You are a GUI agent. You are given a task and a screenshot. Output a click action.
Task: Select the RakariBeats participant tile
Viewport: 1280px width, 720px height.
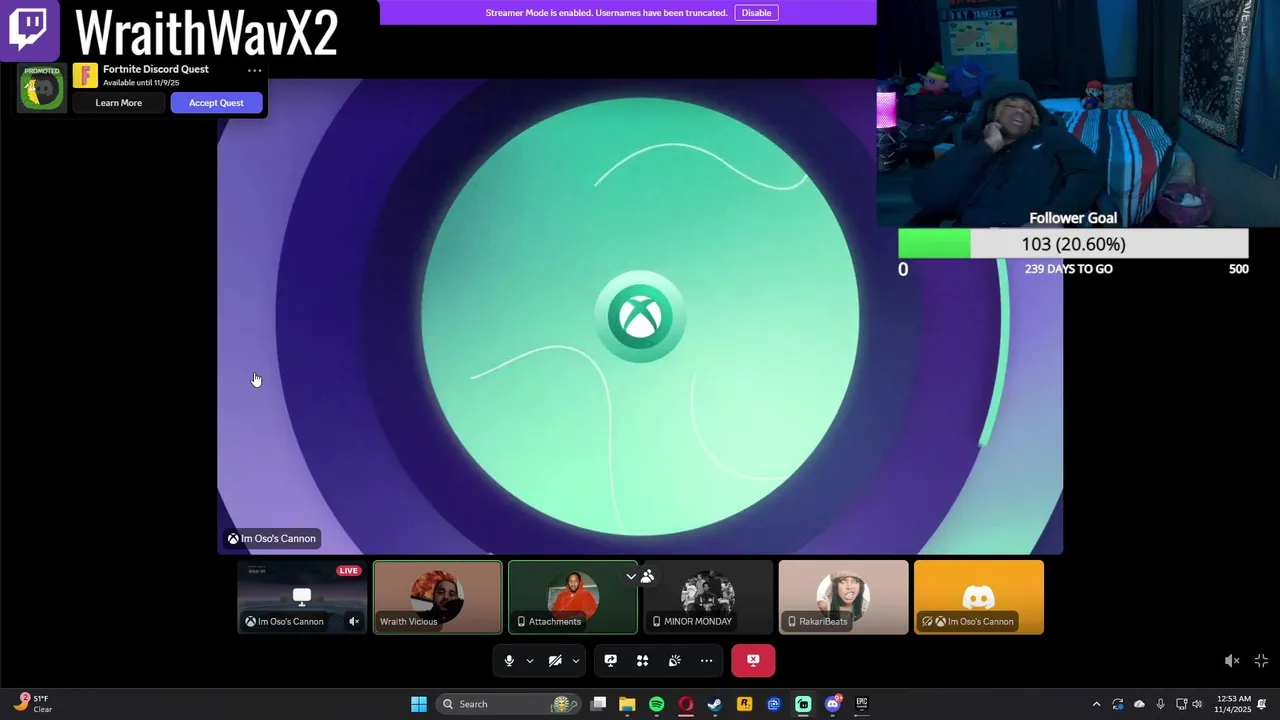[843, 597]
